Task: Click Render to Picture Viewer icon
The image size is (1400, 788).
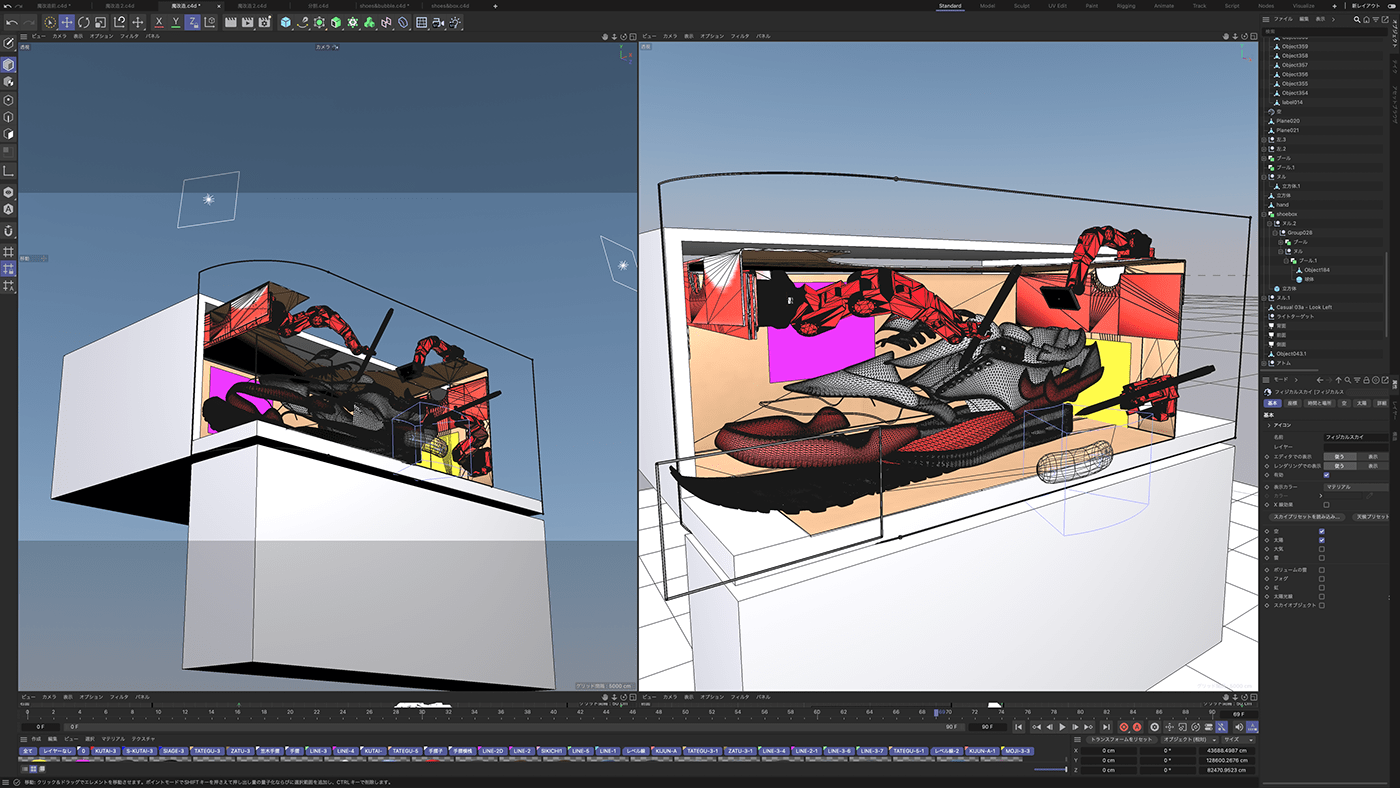Action: tap(247, 22)
